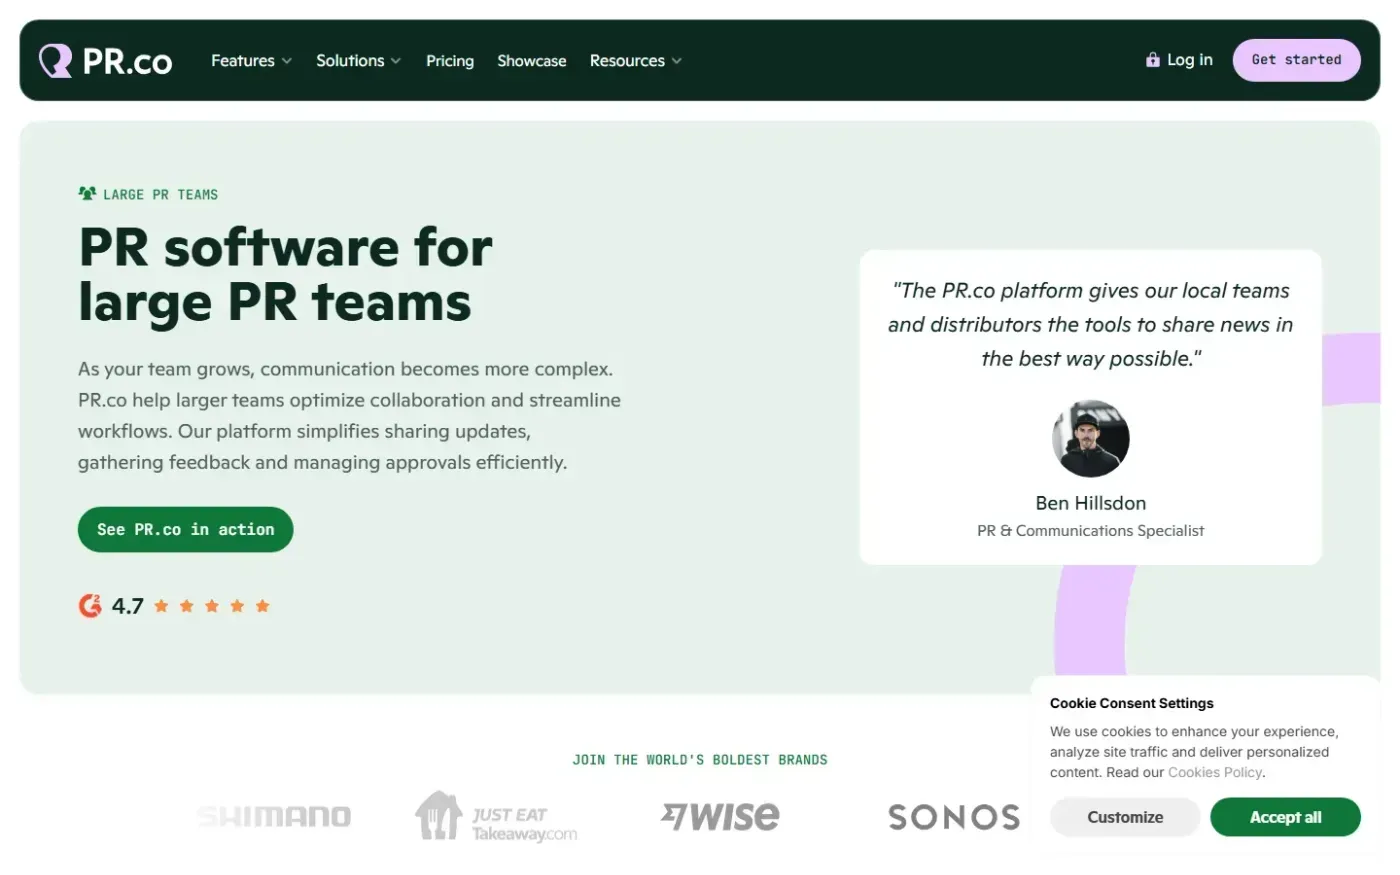Click the first orange rating star

161,606
